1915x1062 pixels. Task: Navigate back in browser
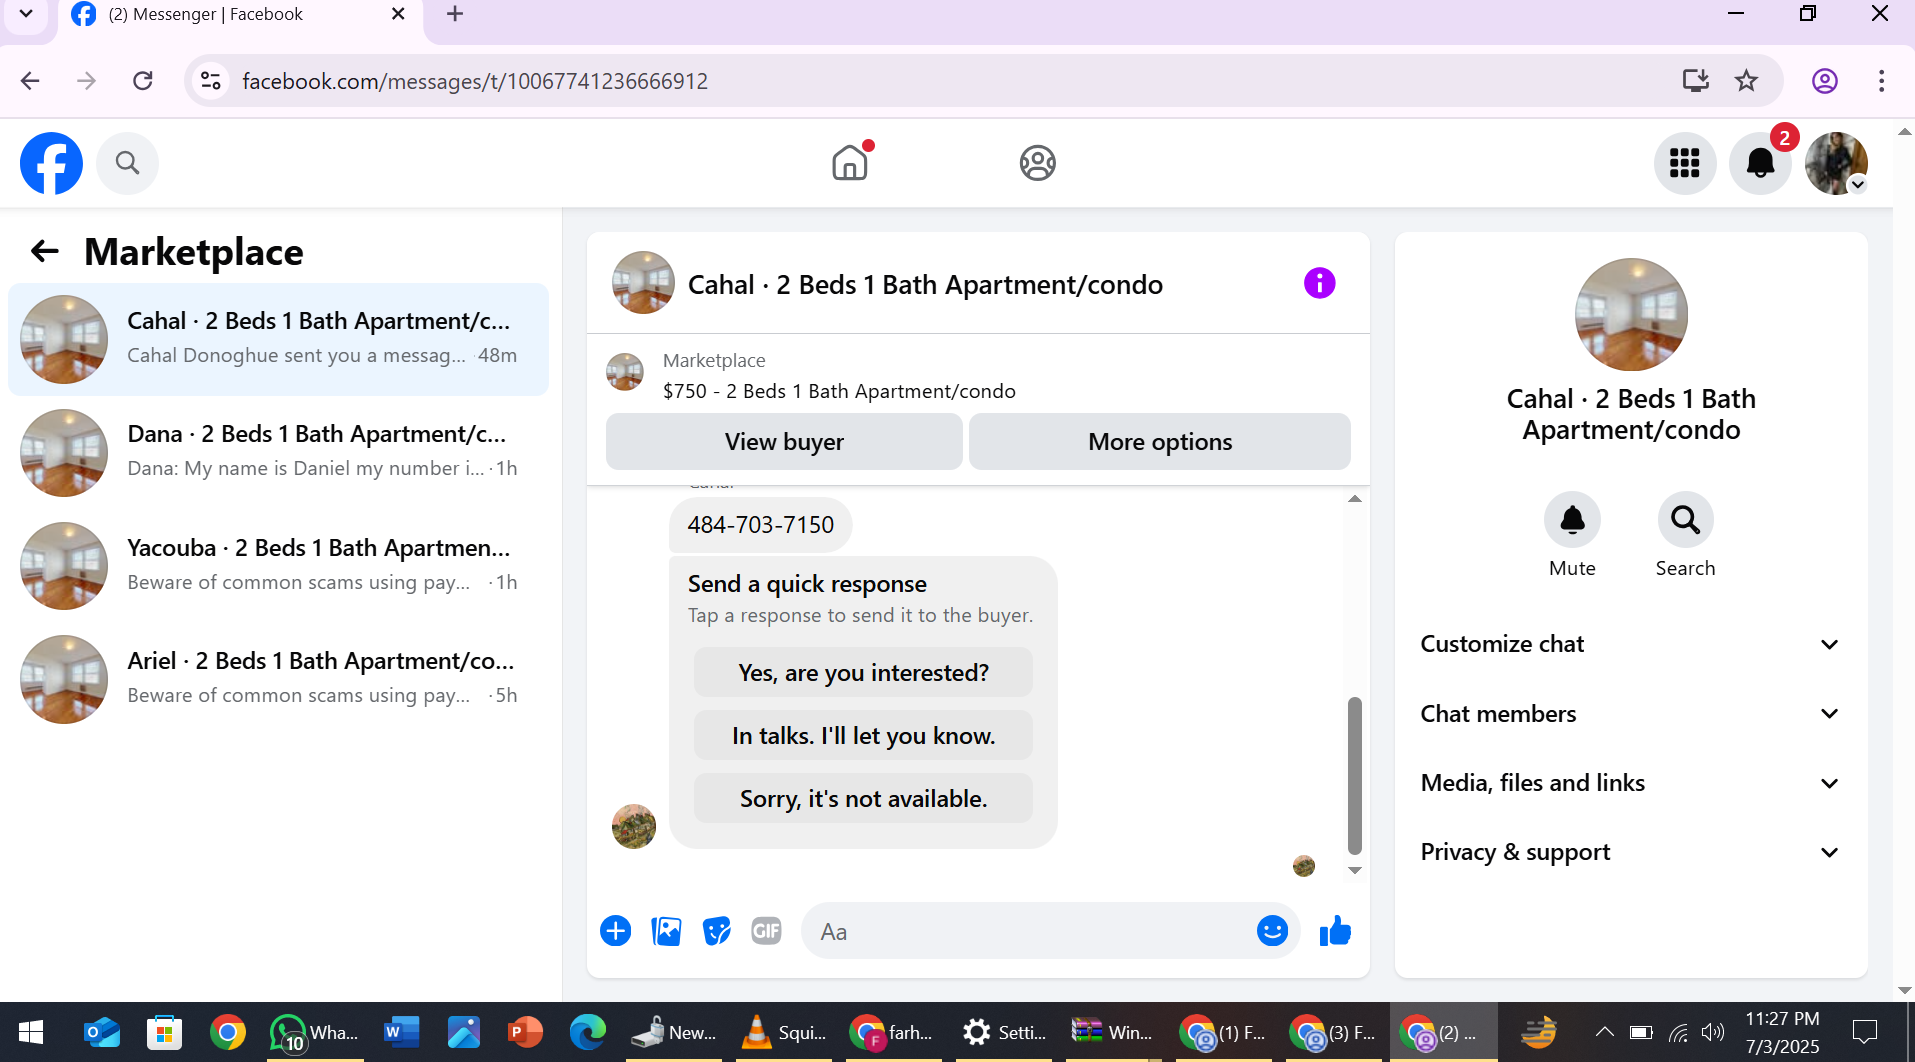(x=30, y=81)
